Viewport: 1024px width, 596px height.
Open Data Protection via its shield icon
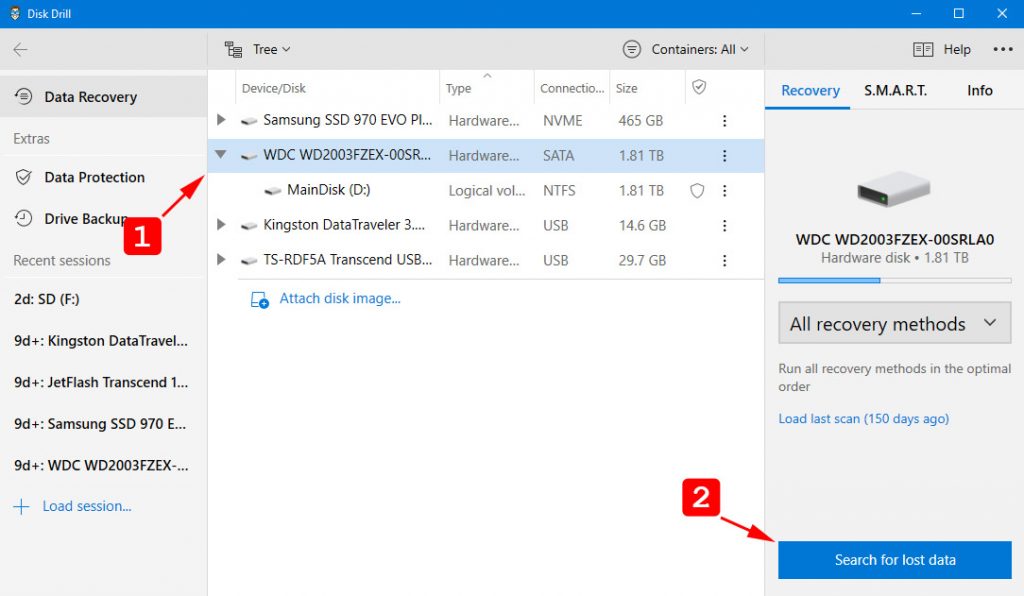(x=22, y=177)
